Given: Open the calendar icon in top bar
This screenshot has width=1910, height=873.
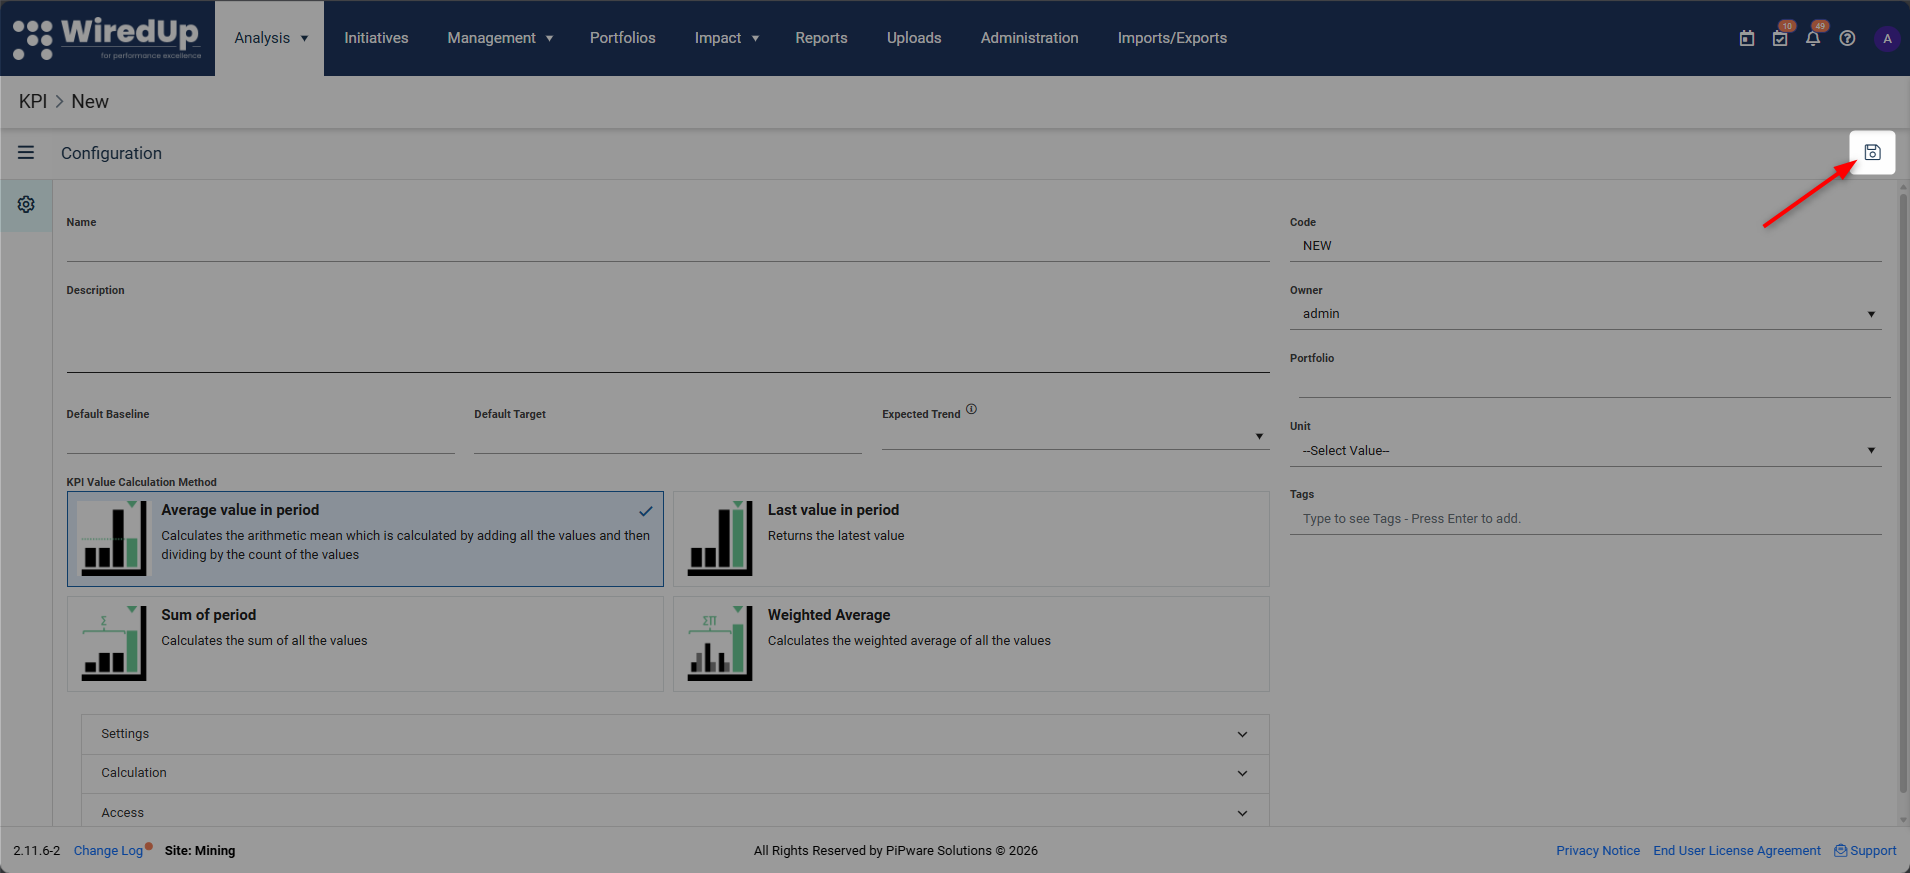Looking at the screenshot, I should click(x=1747, y=38).
